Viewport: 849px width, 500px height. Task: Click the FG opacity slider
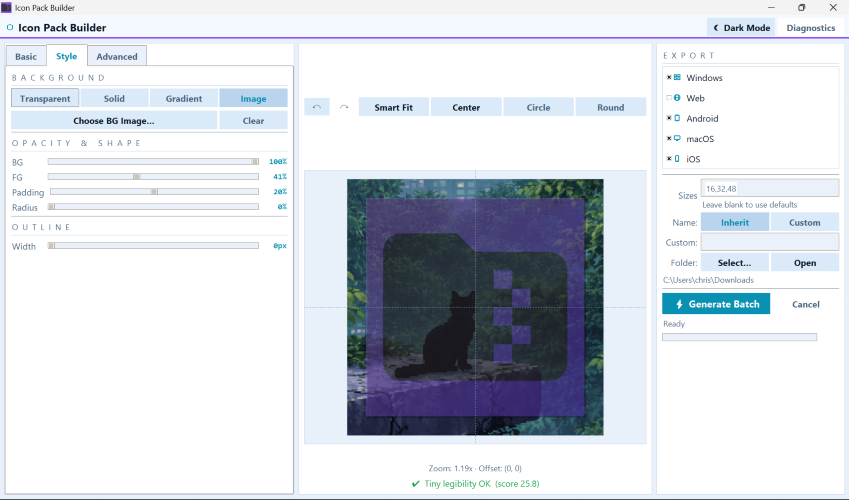[x=153, y=176]
